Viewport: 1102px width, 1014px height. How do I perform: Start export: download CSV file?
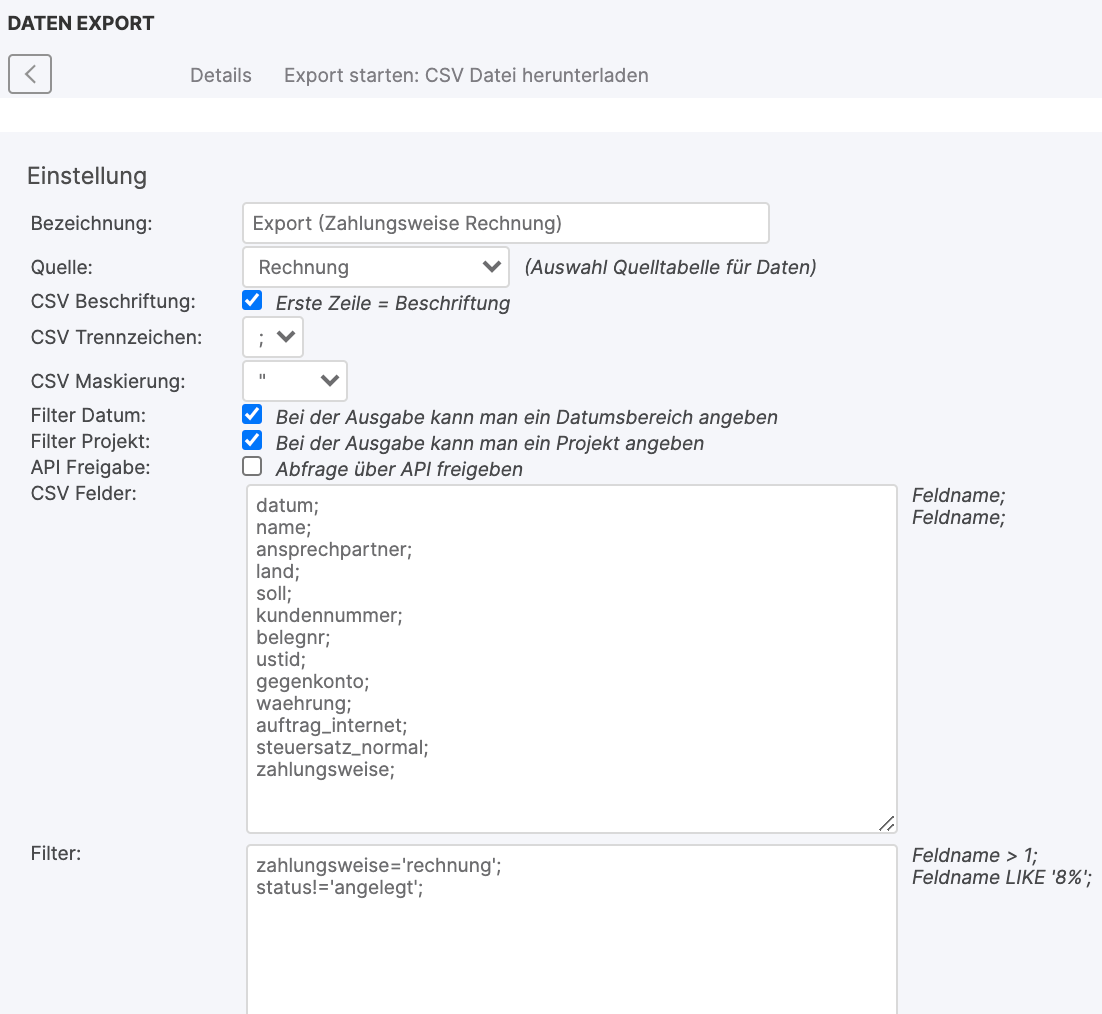466,76
